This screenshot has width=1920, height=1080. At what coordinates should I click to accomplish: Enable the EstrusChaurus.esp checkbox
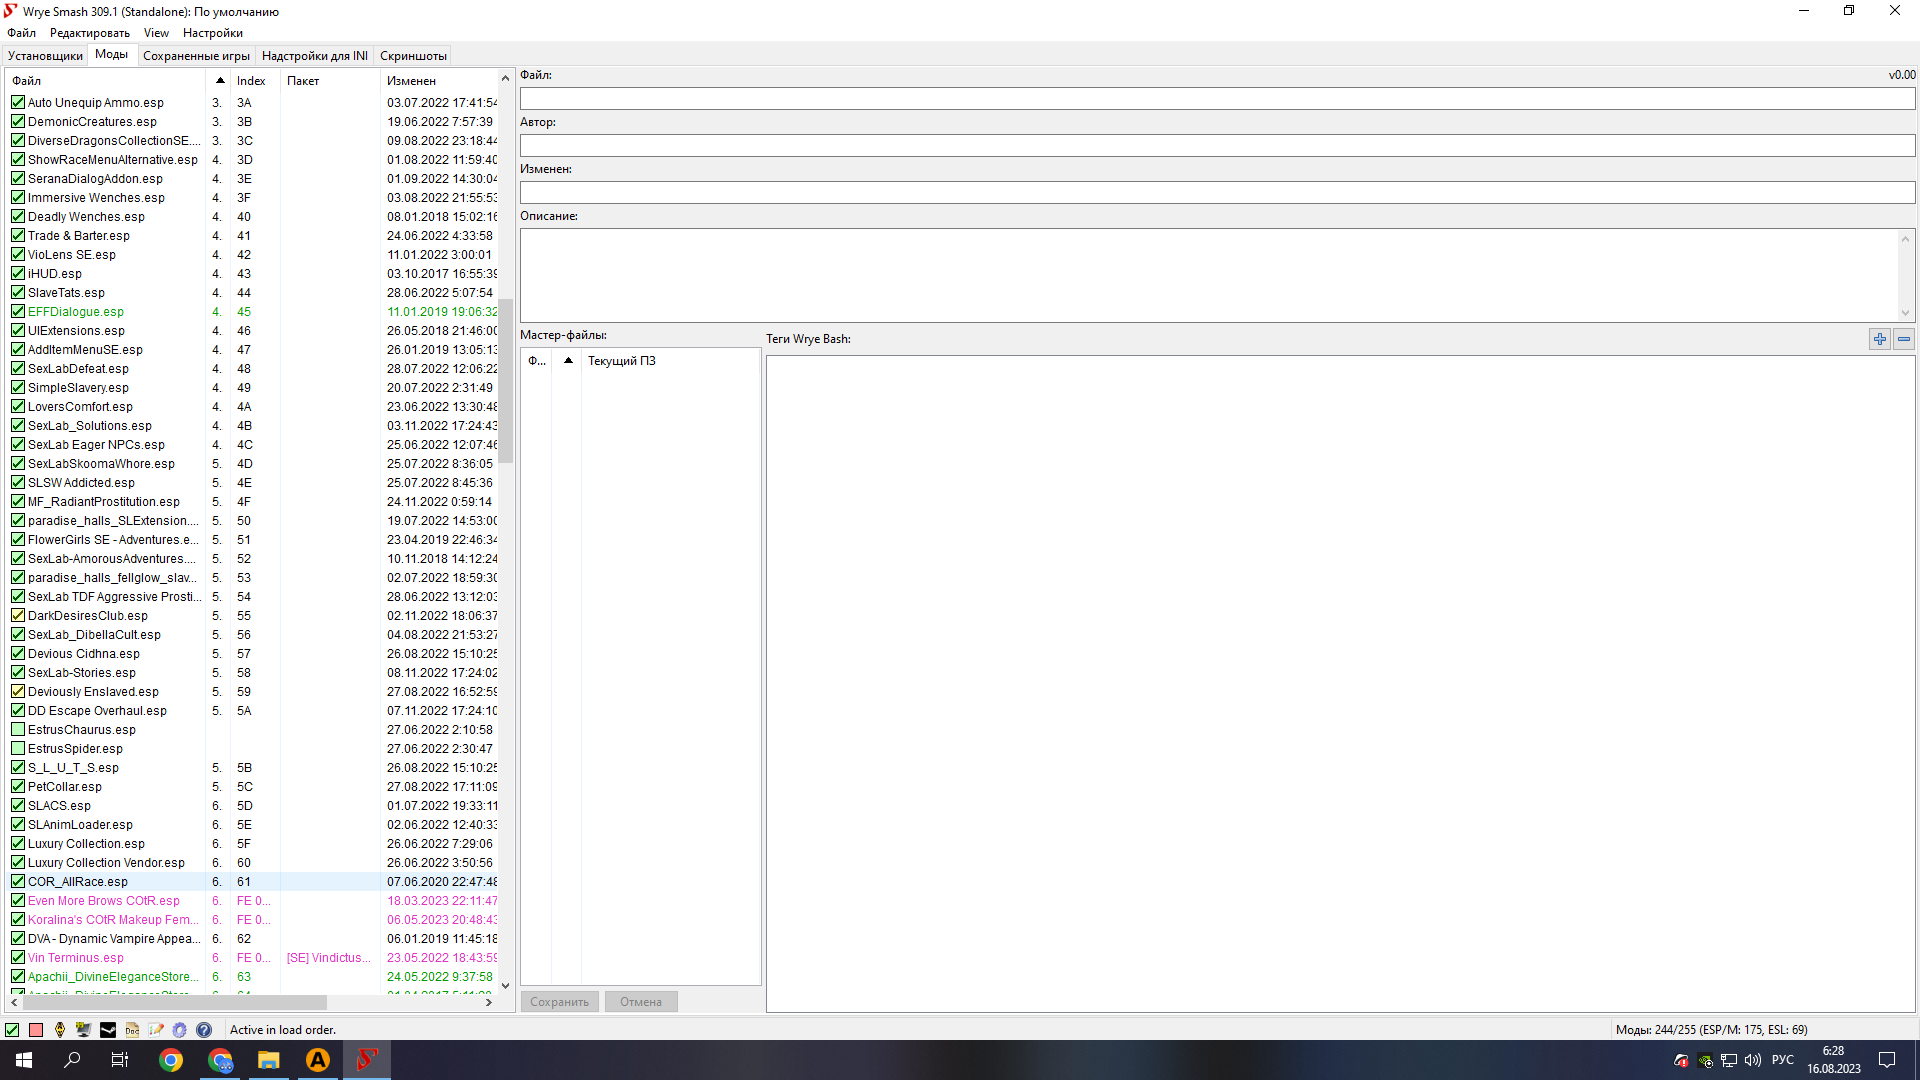click(18, 730)
